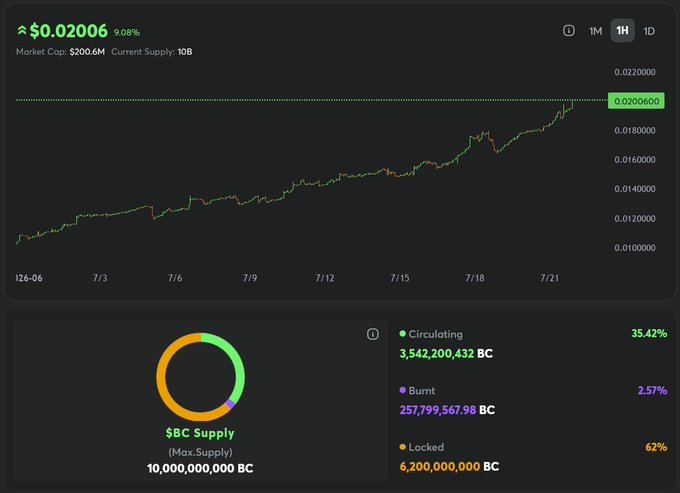
Task: Click the Current Supply 10B value
Action: pos(185,52)
